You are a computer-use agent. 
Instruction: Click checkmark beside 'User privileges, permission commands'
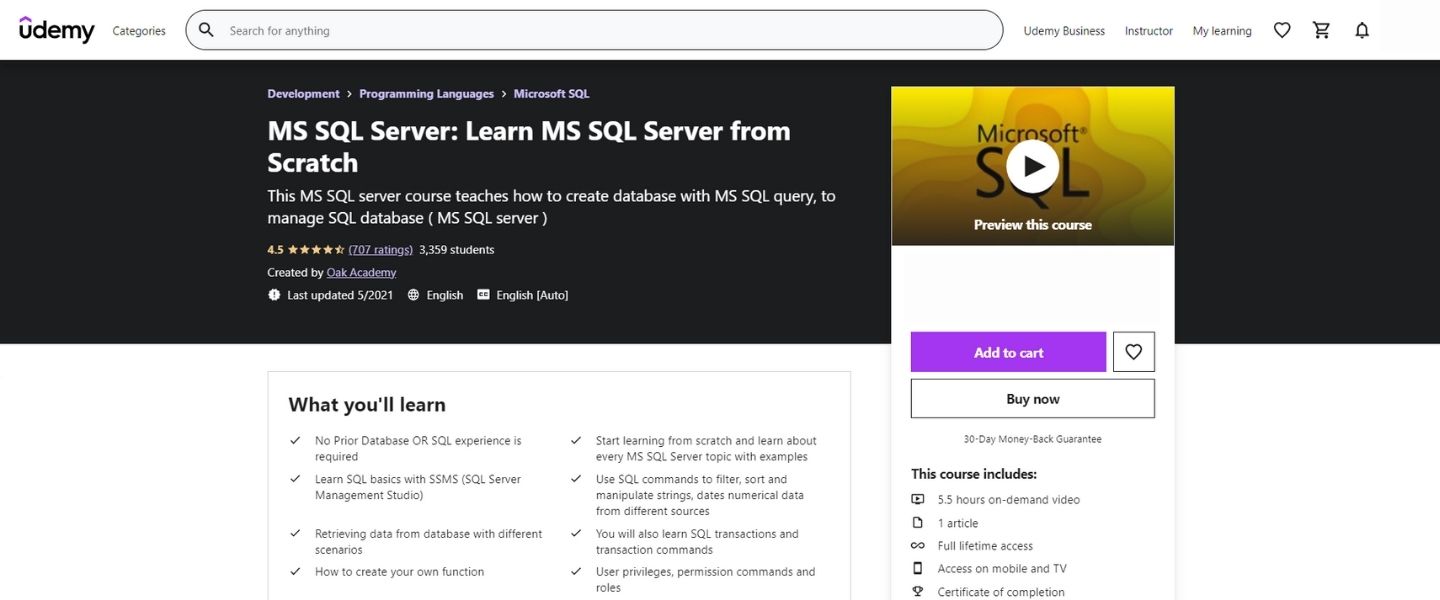pyautogui.click(x=576, y=572)
